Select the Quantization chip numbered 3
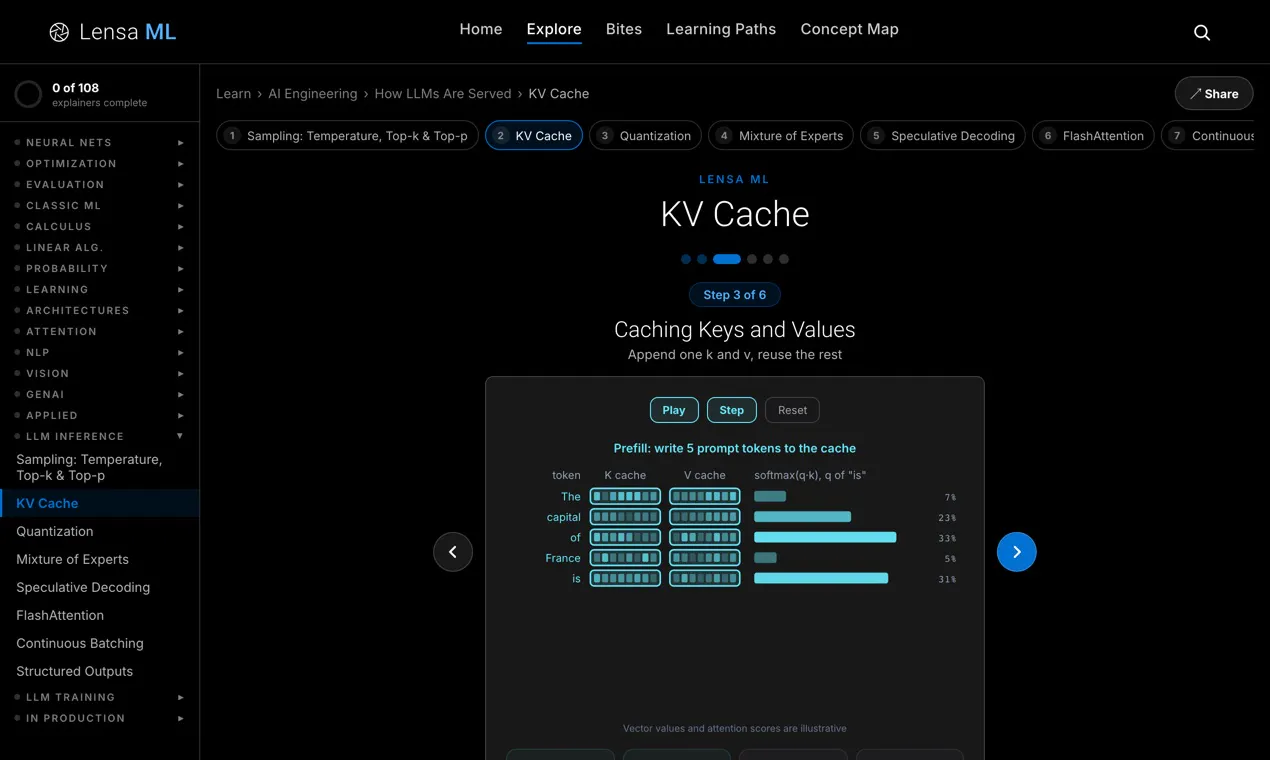 [645, 135]
